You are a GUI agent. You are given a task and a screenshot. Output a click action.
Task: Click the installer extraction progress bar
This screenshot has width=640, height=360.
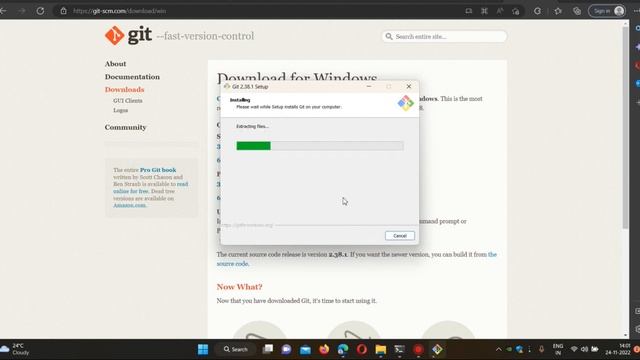(320, 146)
